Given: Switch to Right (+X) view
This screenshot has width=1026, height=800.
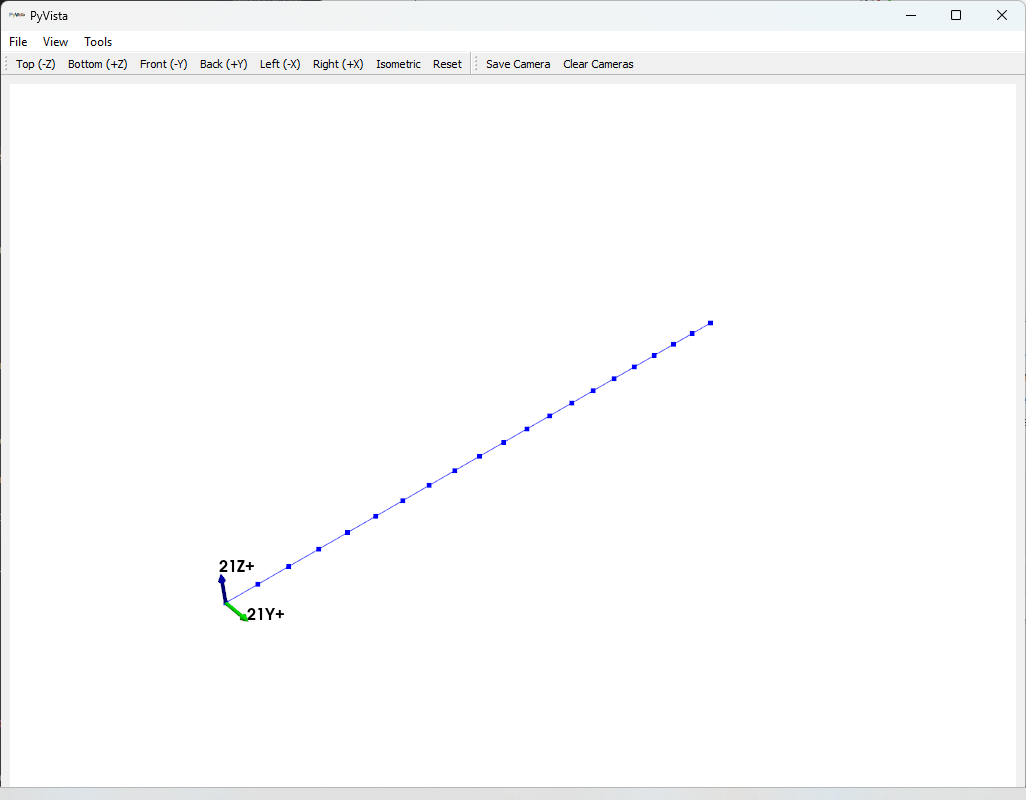Looking at the screenshot, I should (337, 63).
